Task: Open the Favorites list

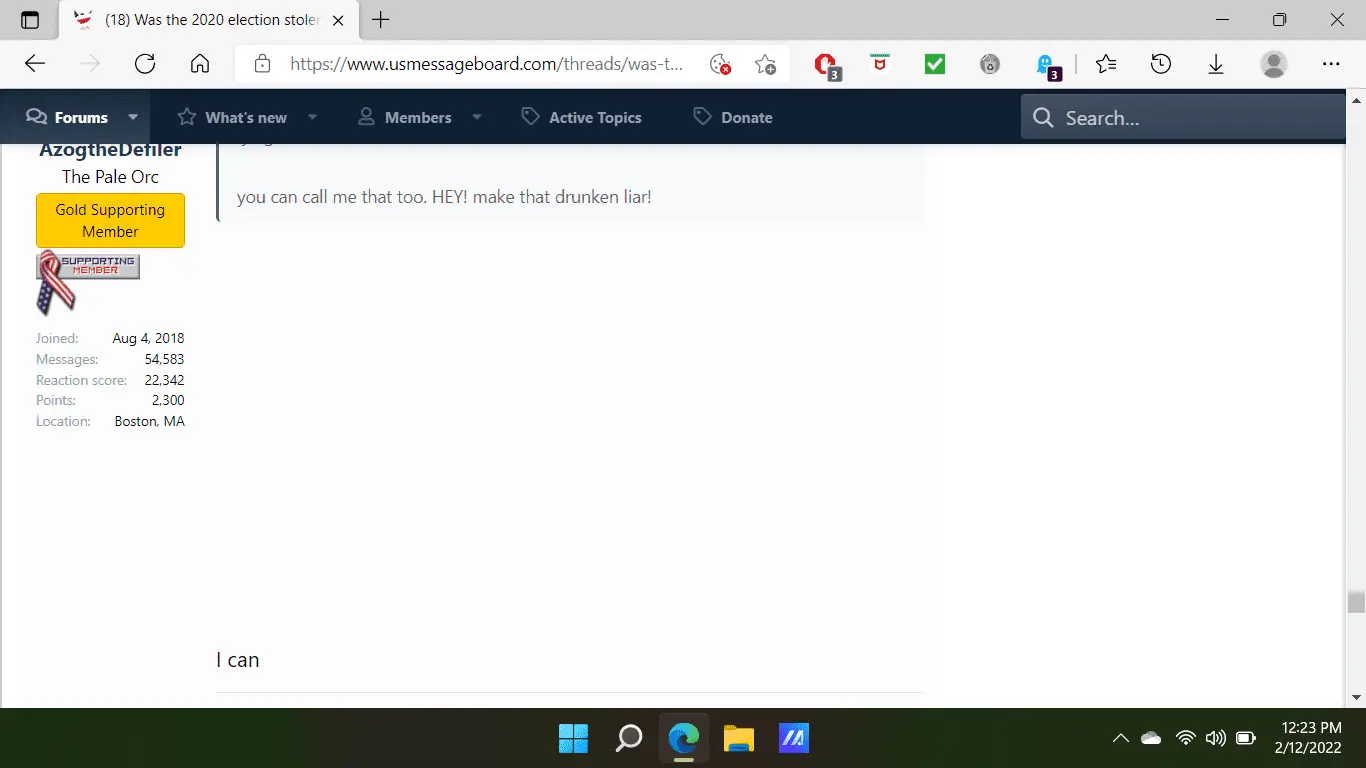Action: 1106,64
